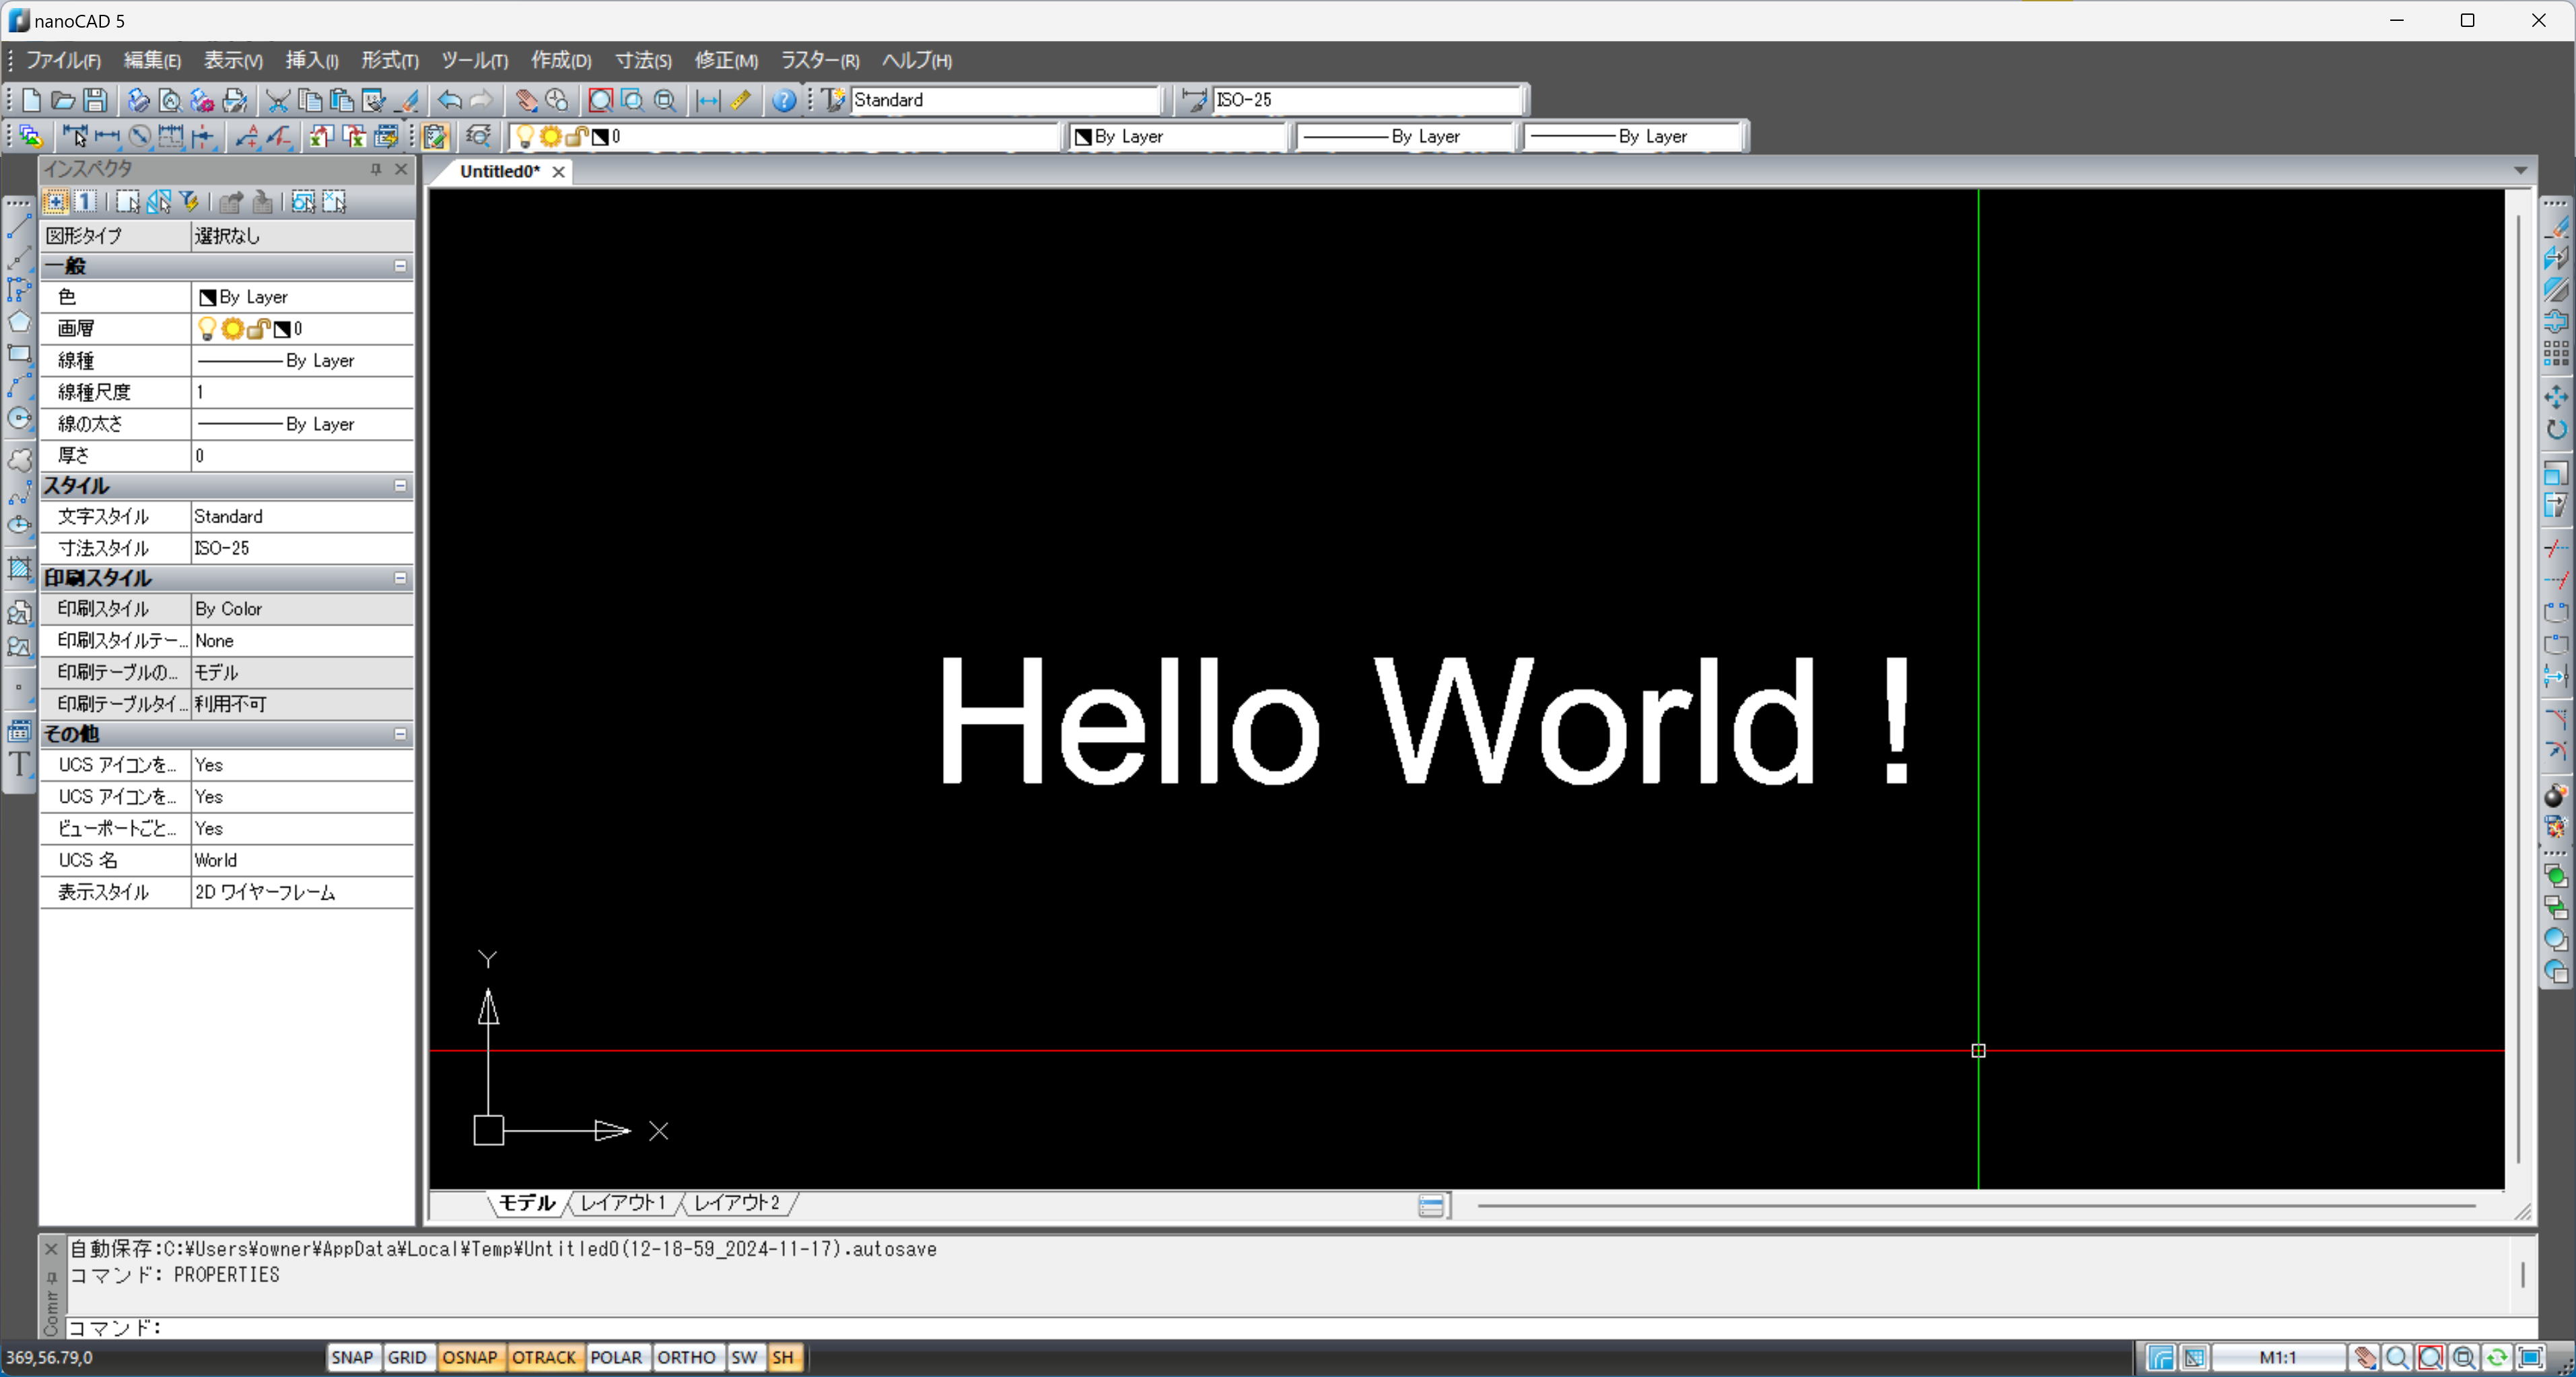This screenshot has height=1377, width=2576.
Task: Save the drawing with the floppy disk icon
Action: tap(95, 100)
